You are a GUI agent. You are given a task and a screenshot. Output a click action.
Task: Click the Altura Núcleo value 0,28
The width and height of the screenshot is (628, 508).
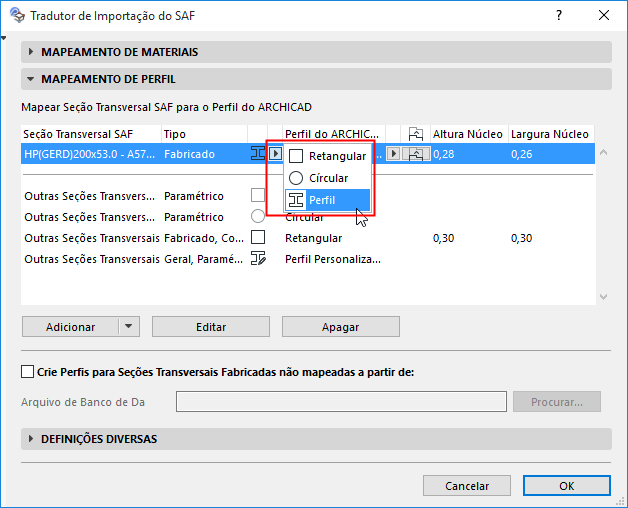click(x=443, y=154)
